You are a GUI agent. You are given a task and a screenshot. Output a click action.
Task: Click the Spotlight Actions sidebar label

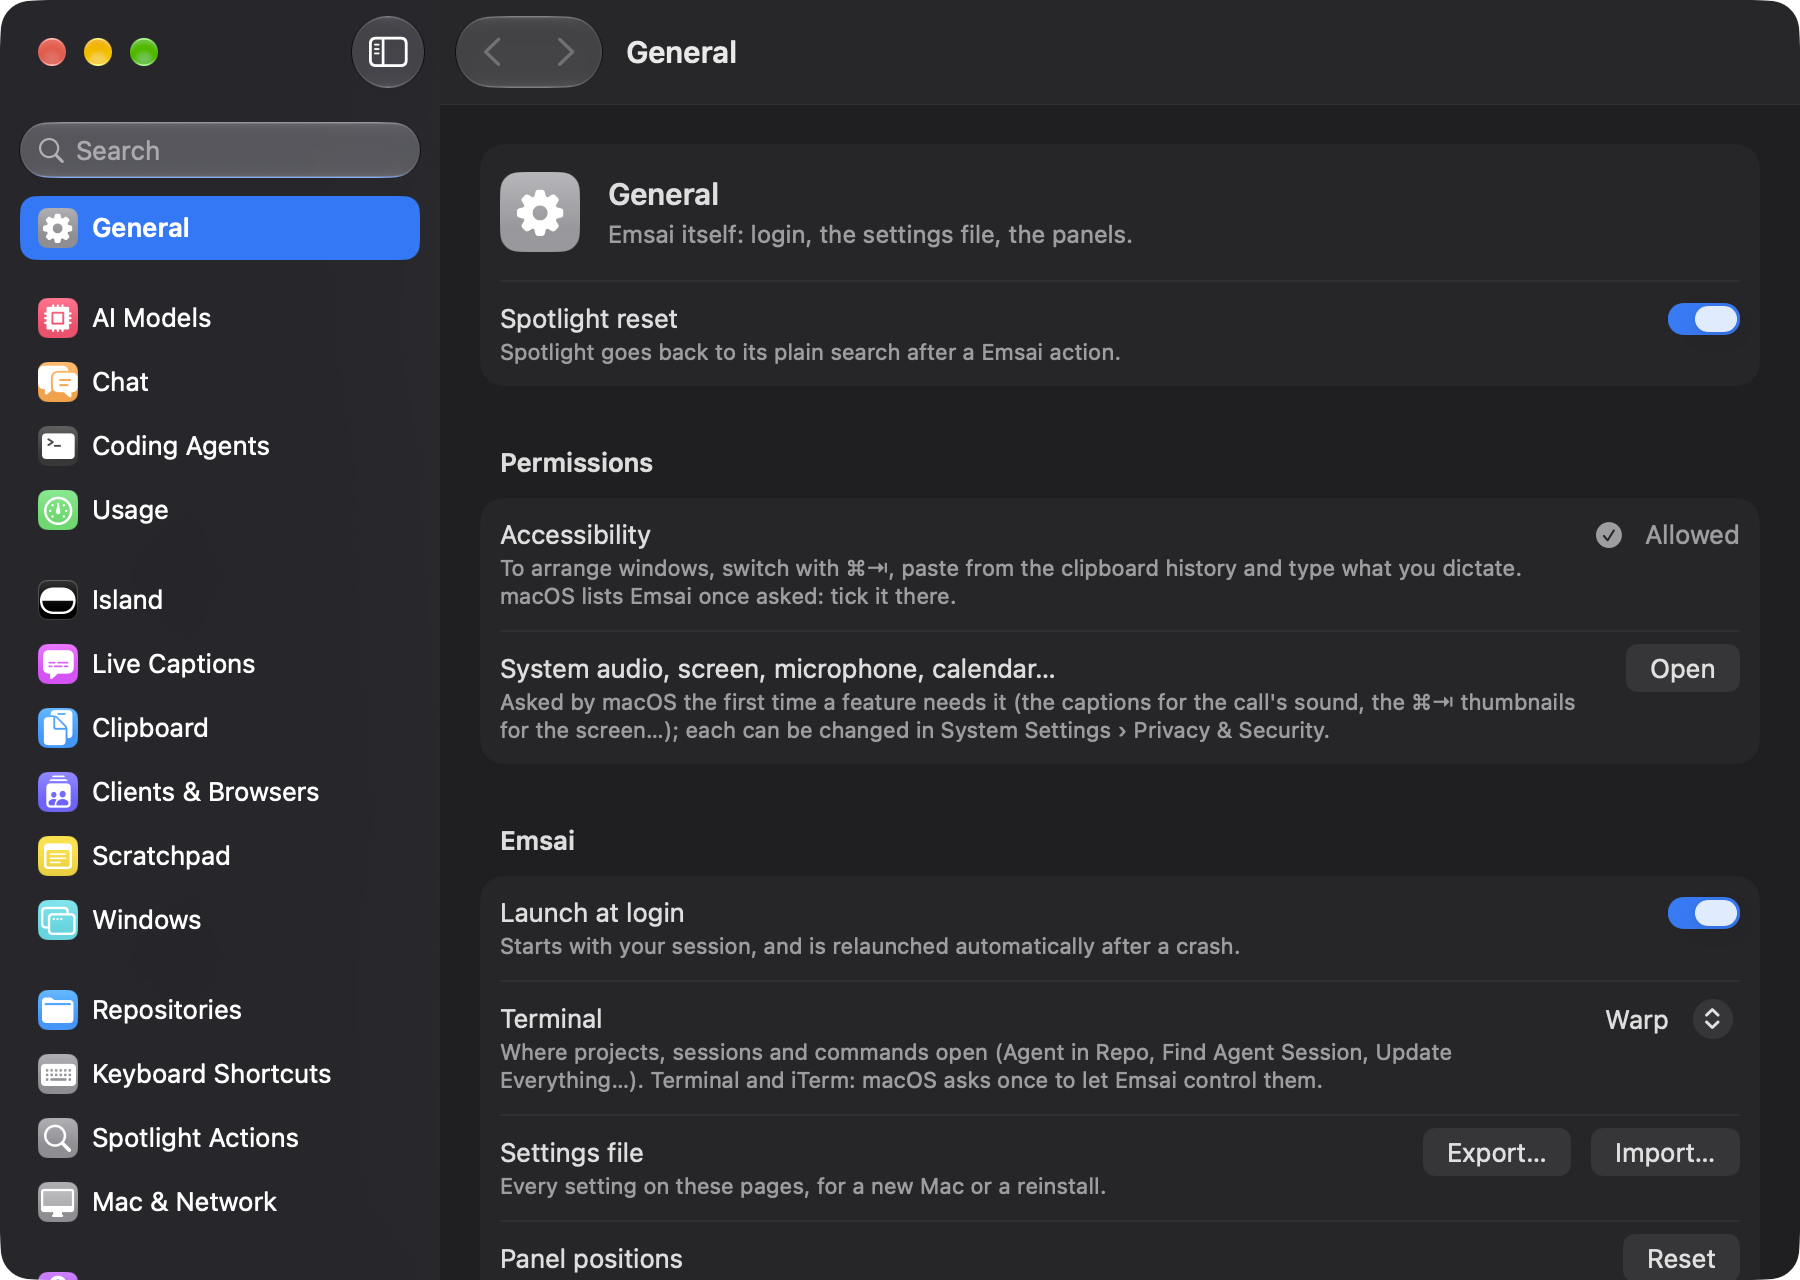(195, 1138)
